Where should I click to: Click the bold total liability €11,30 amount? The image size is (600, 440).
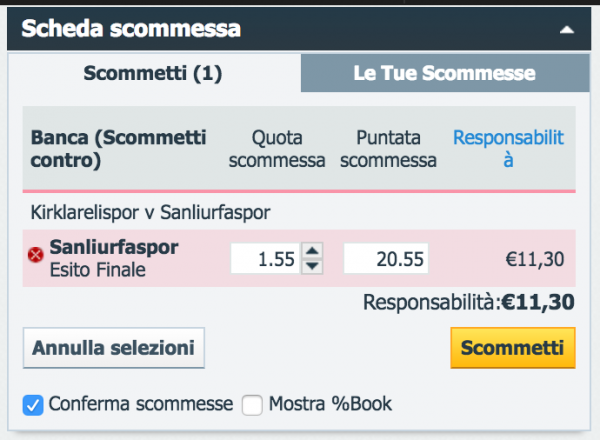pos(538,302)
